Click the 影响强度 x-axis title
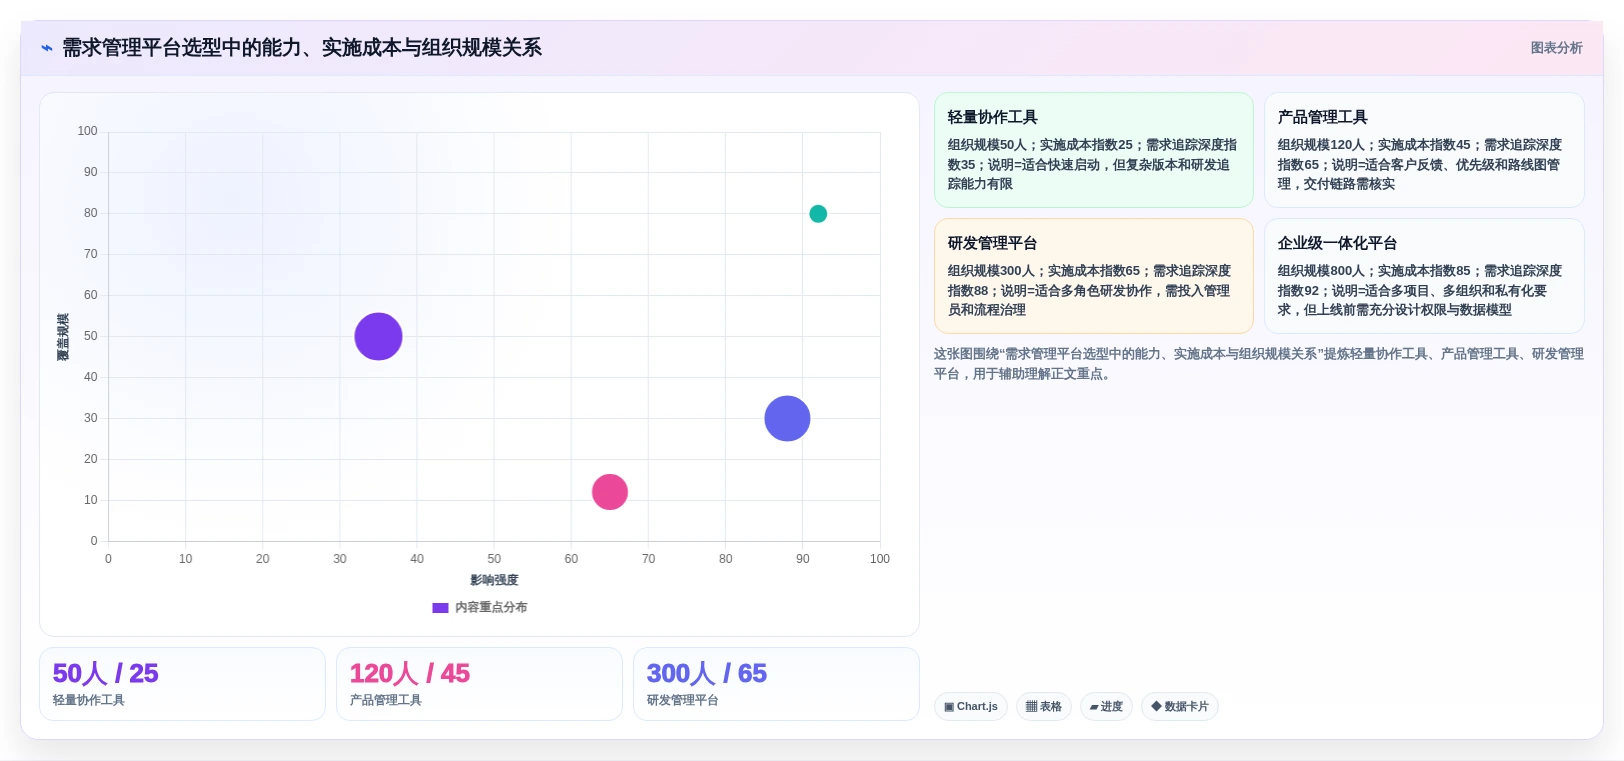The width and height of the screenshot is (1624, 761). [494, 580]
